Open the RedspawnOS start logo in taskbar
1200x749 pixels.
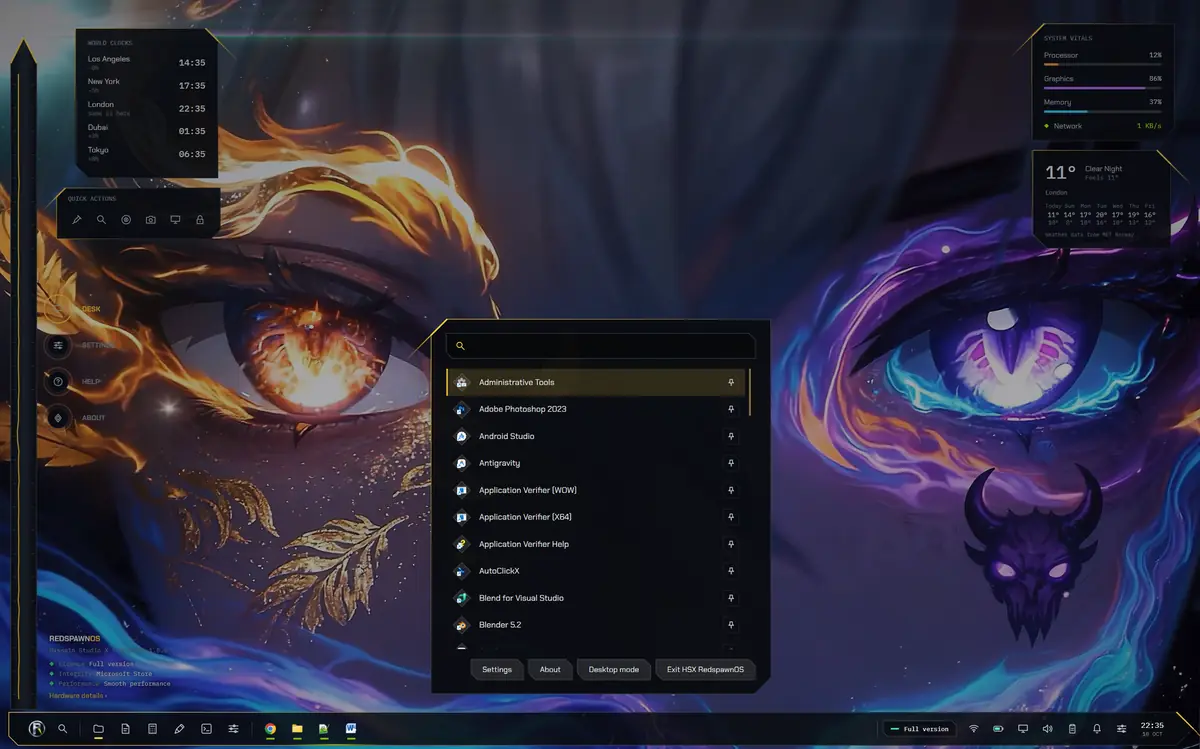tap(37, 729)
